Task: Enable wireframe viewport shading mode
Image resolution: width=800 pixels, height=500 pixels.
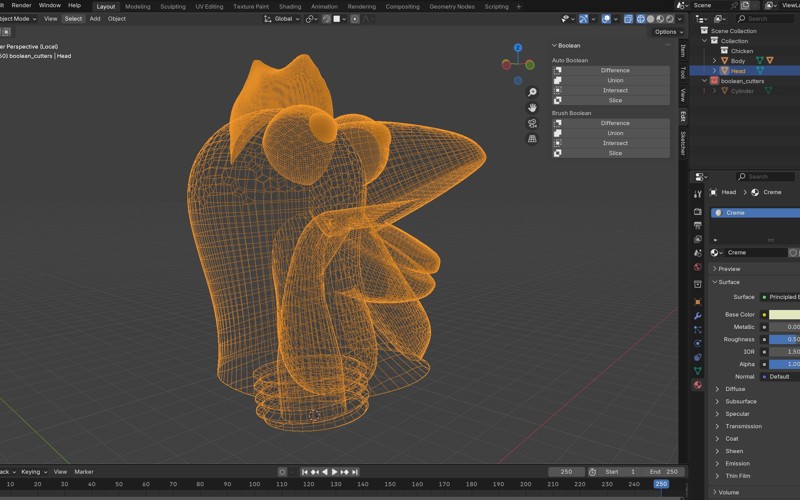Action: click(641, 19)
